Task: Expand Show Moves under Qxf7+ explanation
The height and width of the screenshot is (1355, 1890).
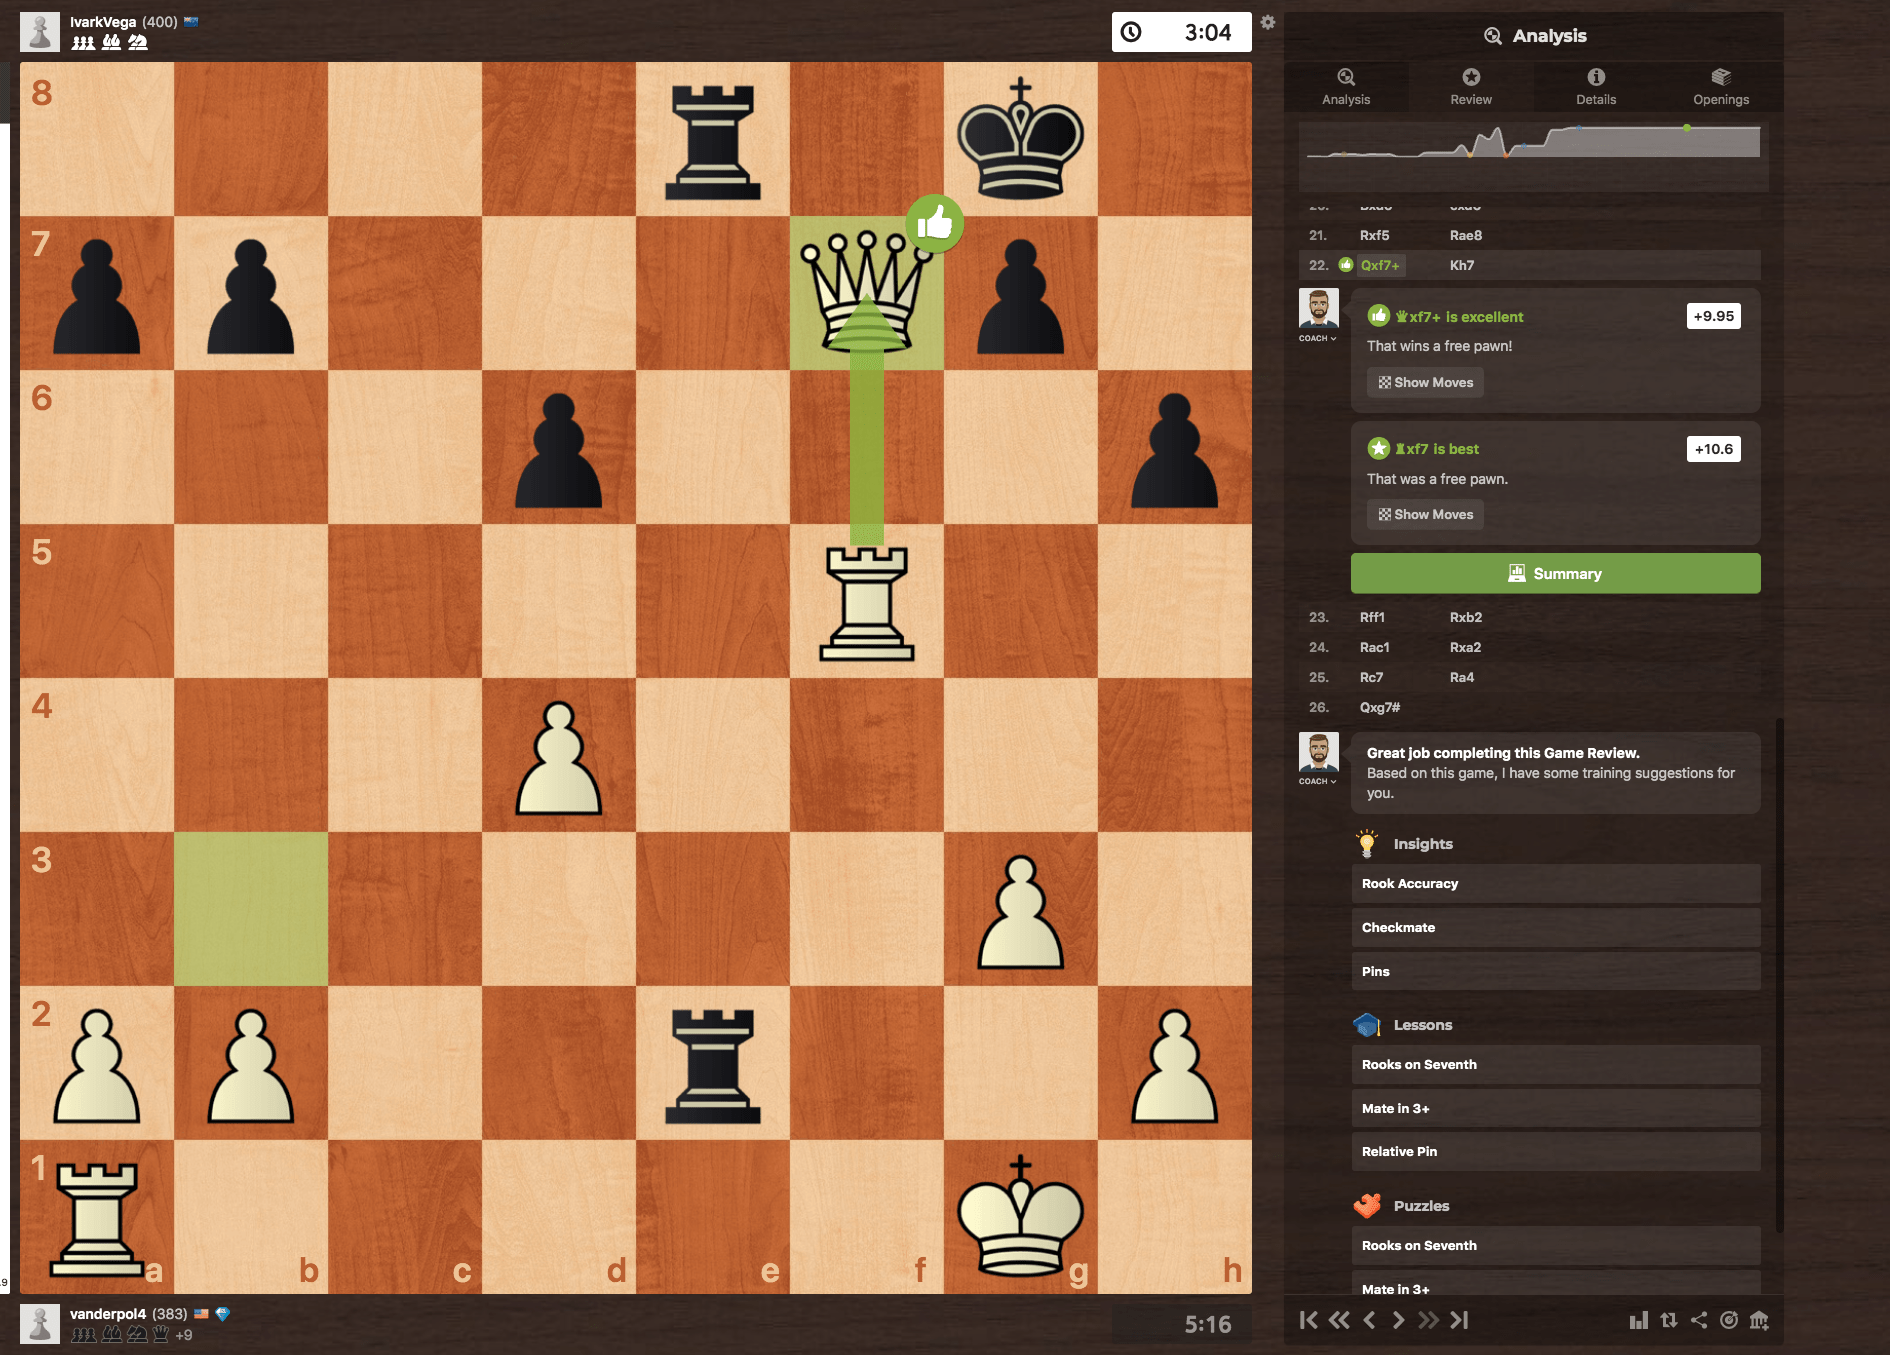Action: pos(1424,382)
